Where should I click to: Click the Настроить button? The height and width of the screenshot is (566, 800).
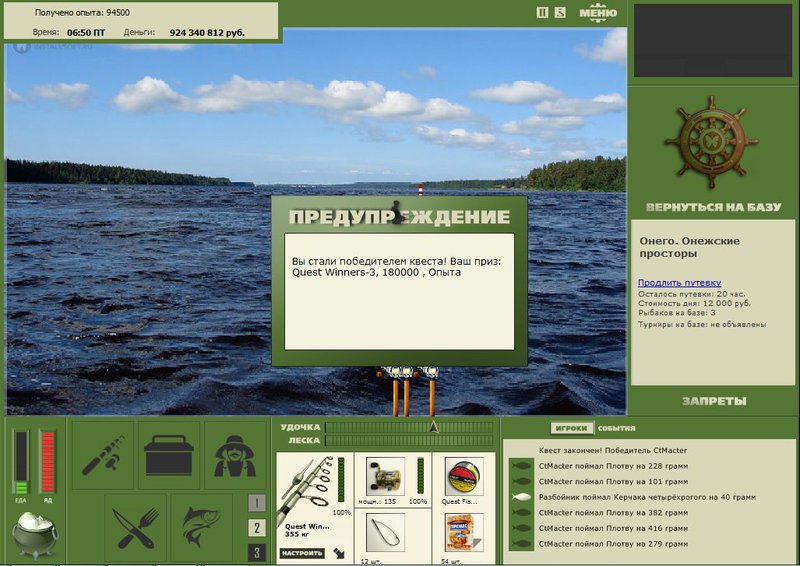click(x=302, y=553)
